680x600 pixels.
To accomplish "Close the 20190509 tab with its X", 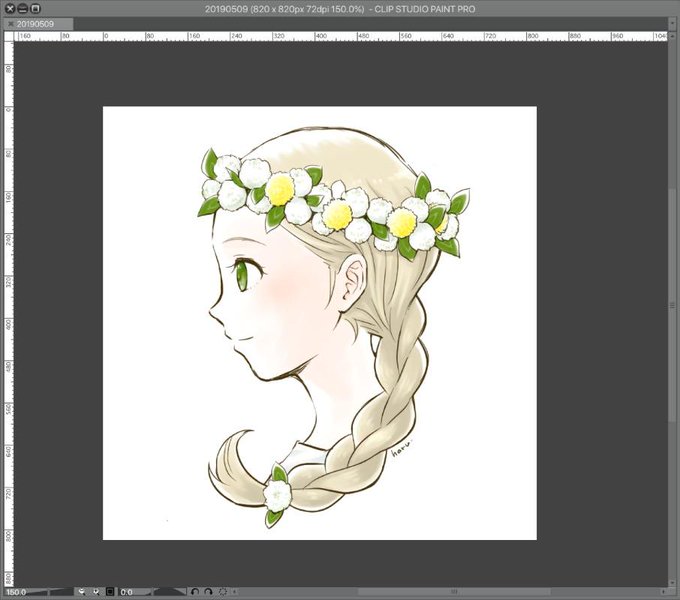I will (11, 24).
